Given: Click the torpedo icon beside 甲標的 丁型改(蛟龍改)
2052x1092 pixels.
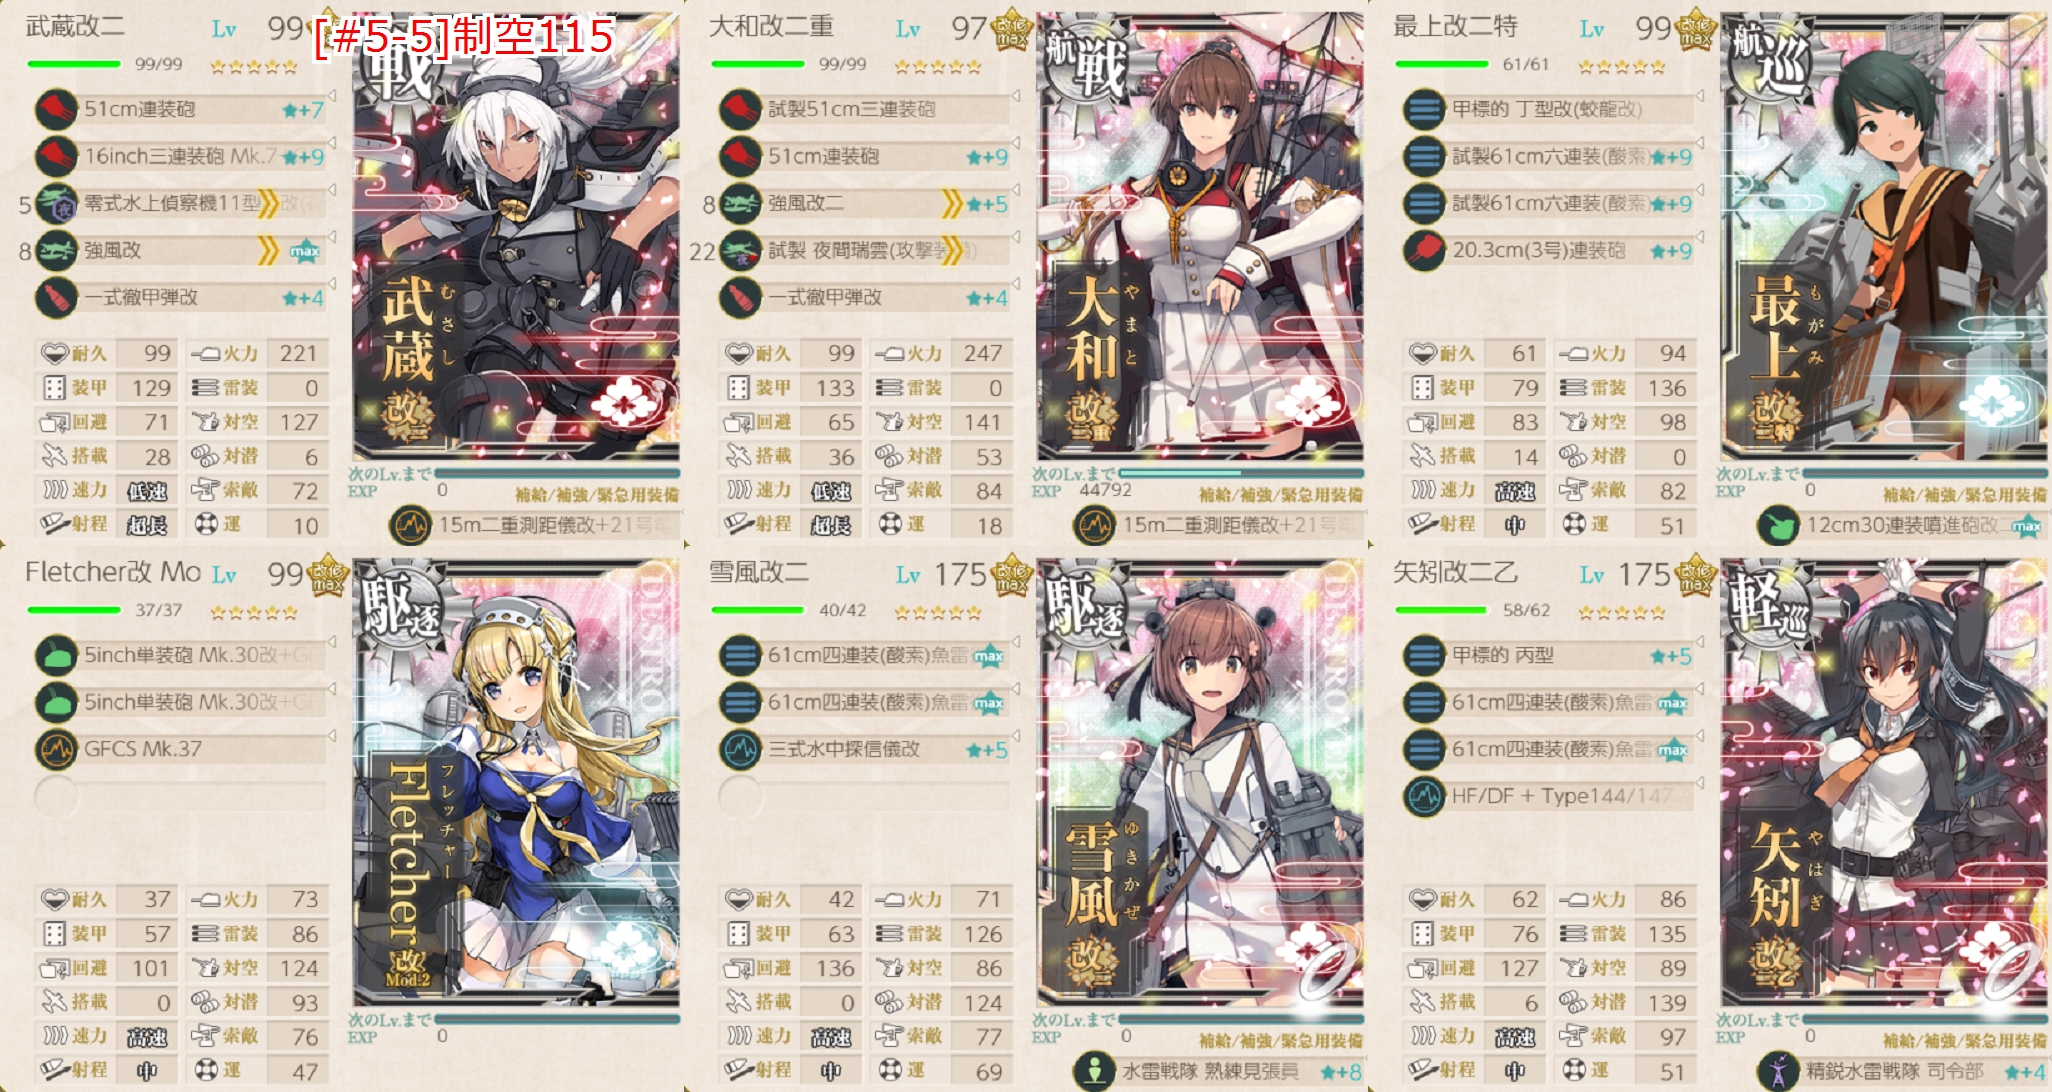Looking at the screenshot, I should point(1424,109).
